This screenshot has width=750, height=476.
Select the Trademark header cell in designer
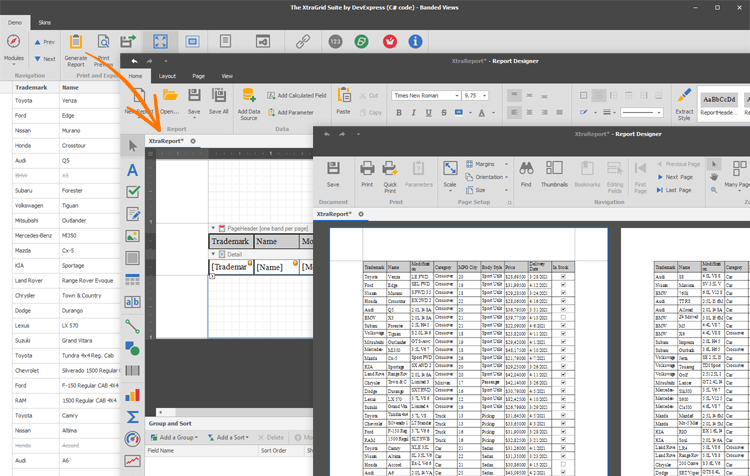(231, 241)
